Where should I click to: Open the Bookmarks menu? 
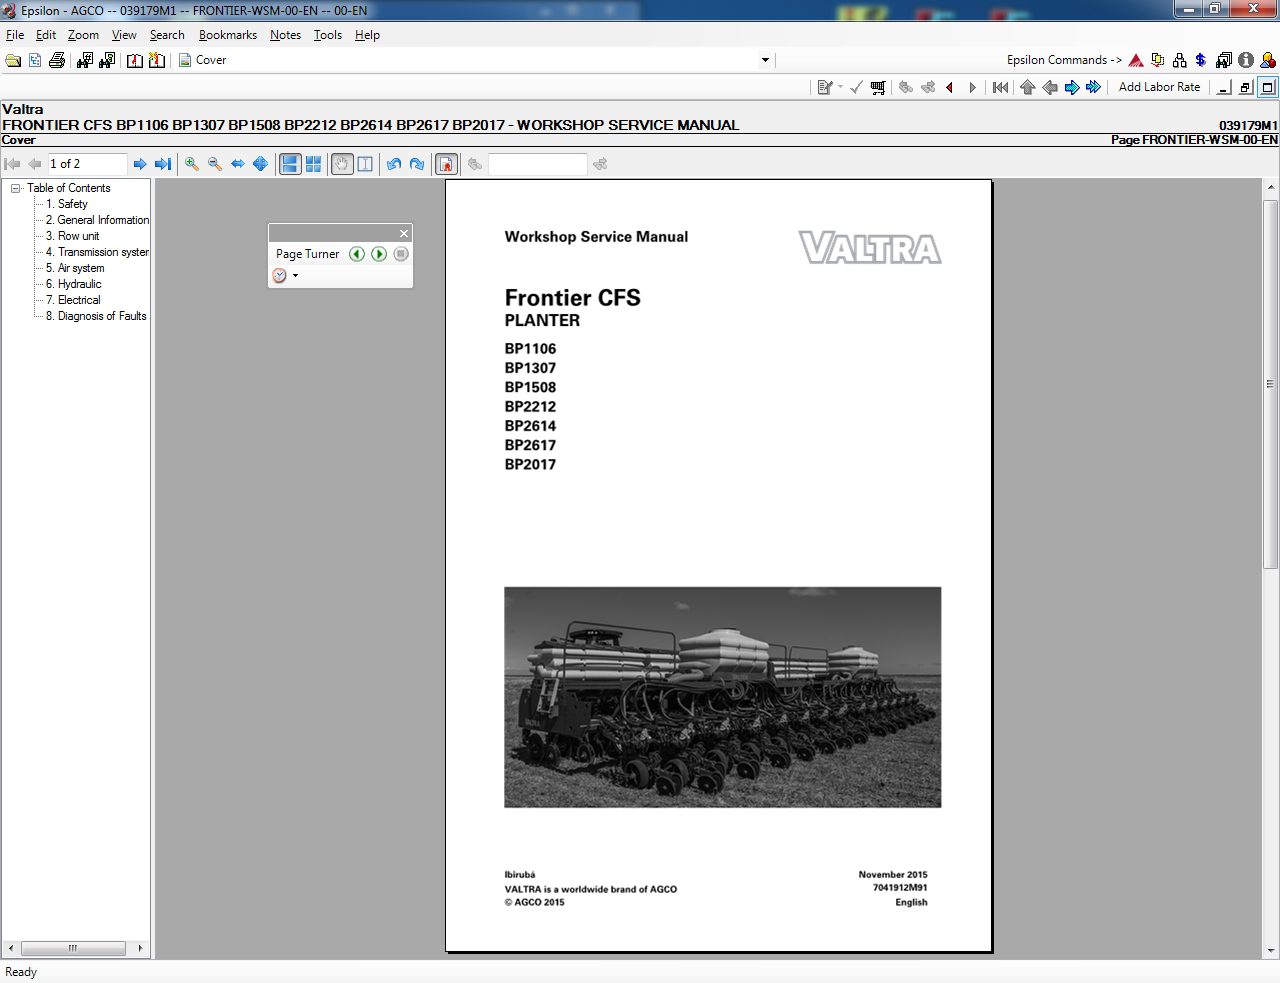coord(228,35)
